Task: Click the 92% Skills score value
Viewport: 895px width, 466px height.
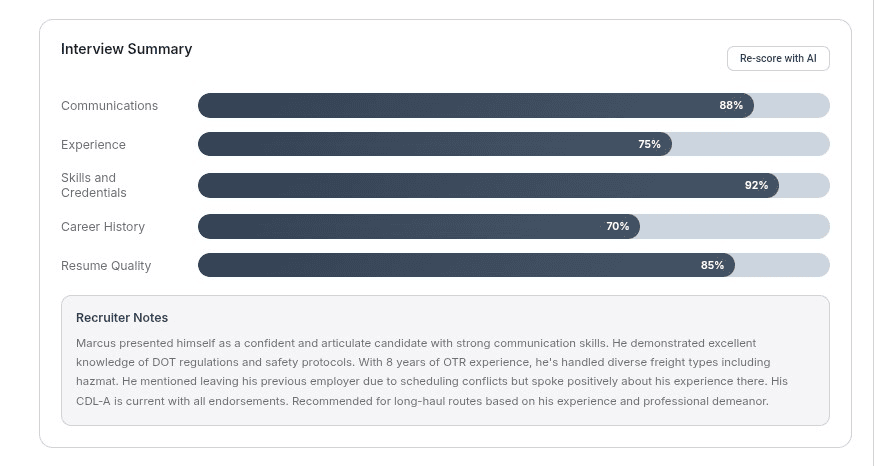Action: [756, 185]
